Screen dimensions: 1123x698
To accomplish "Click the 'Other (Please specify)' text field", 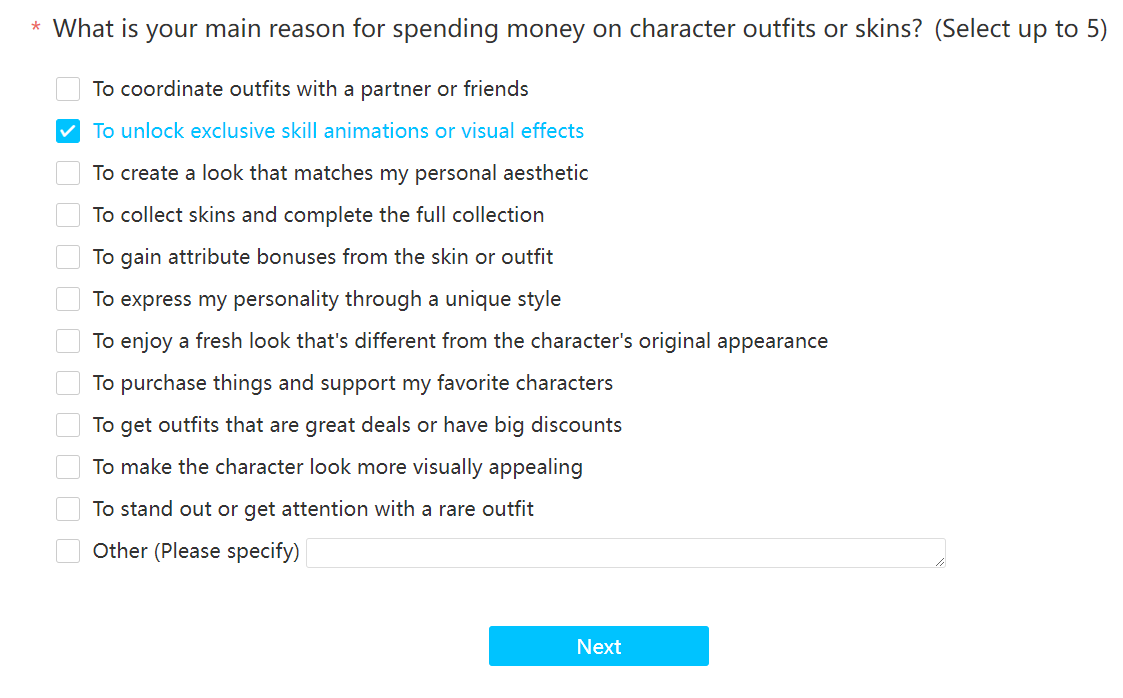I will (x=626, y=553).
